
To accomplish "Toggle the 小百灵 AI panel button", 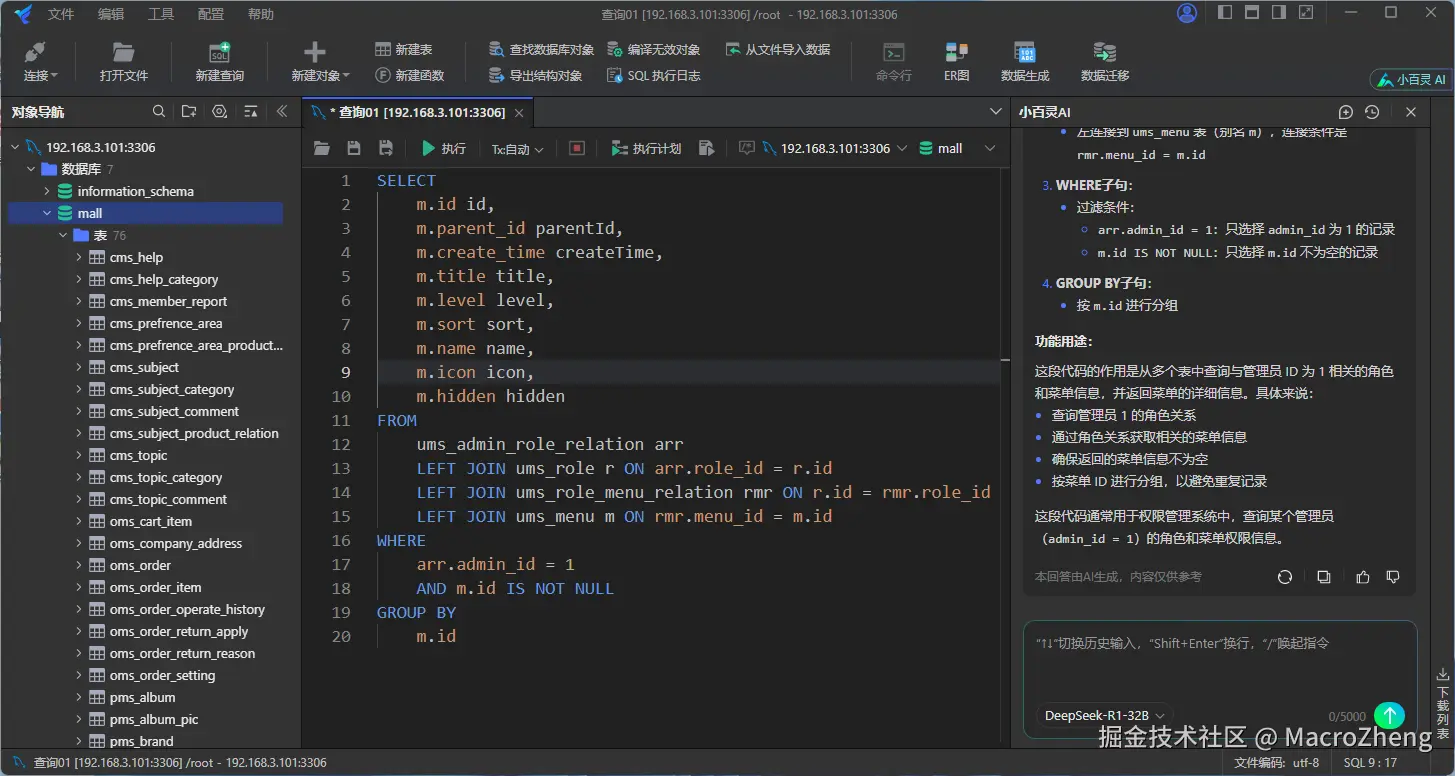I will [x=1411, y=79].
